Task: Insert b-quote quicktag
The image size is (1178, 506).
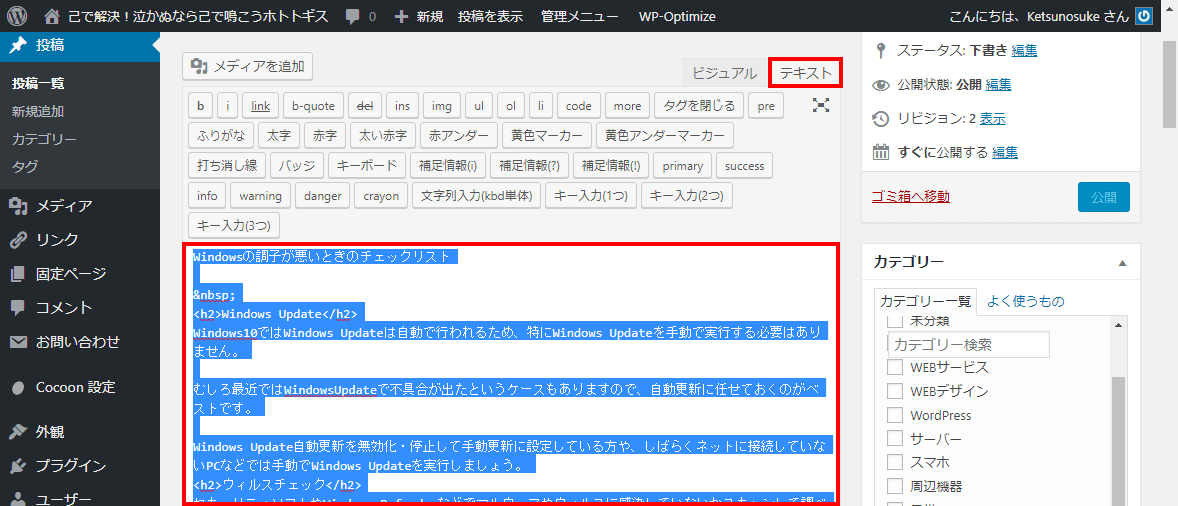Action: click(313, 106)
